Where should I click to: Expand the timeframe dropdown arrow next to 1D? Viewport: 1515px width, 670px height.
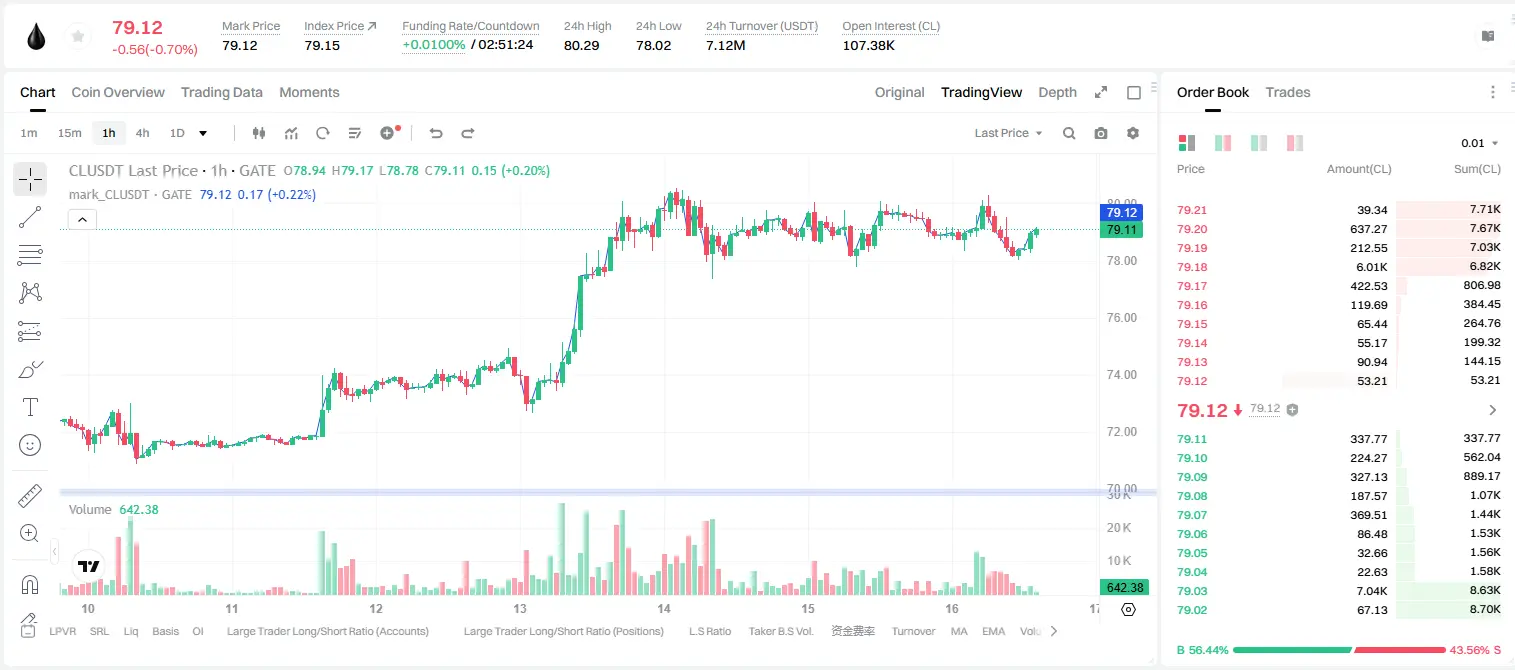203,133
